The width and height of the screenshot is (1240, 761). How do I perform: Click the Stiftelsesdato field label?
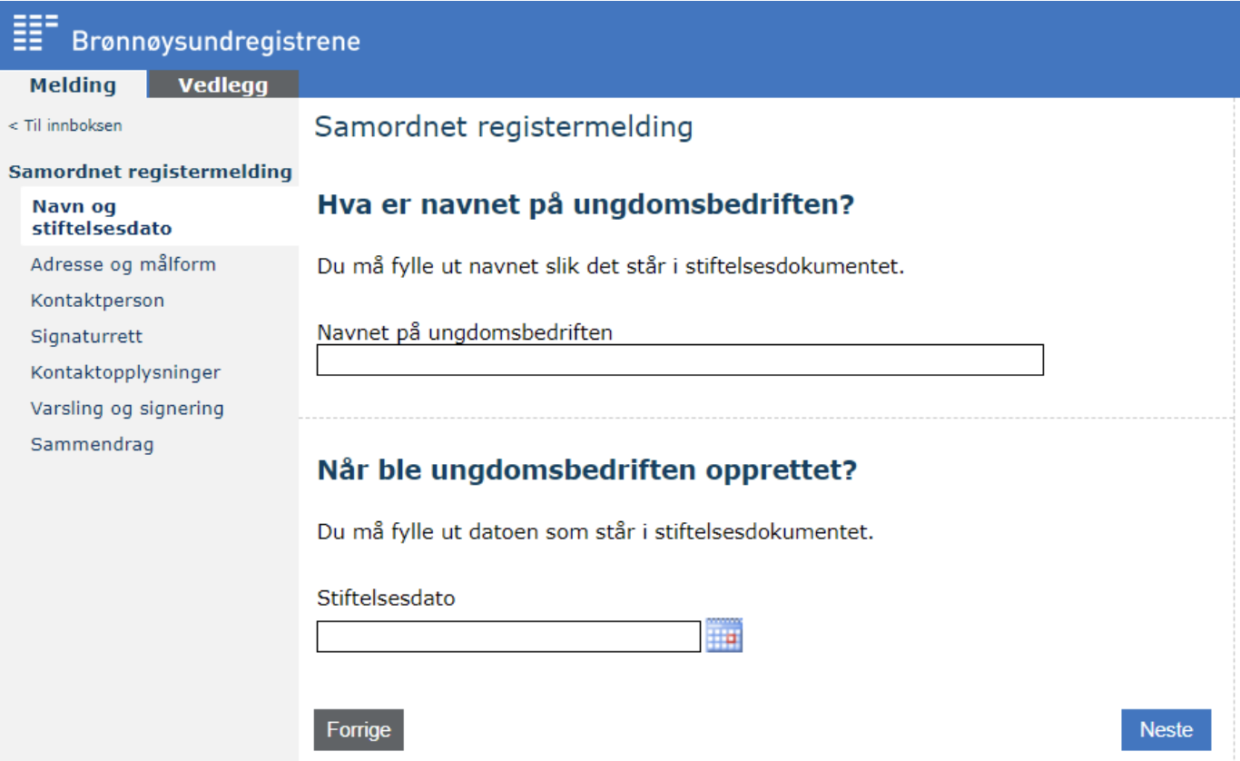[386, 599]
